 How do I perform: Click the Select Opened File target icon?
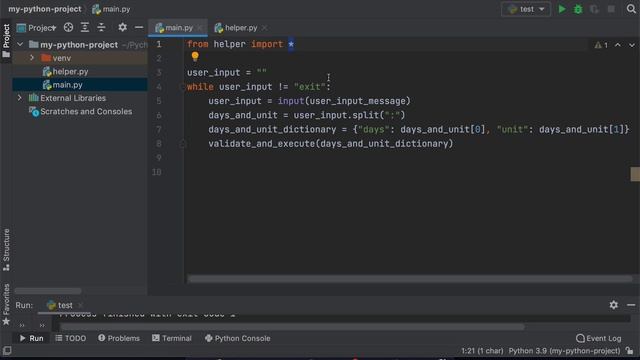click(x=68, y=27)
